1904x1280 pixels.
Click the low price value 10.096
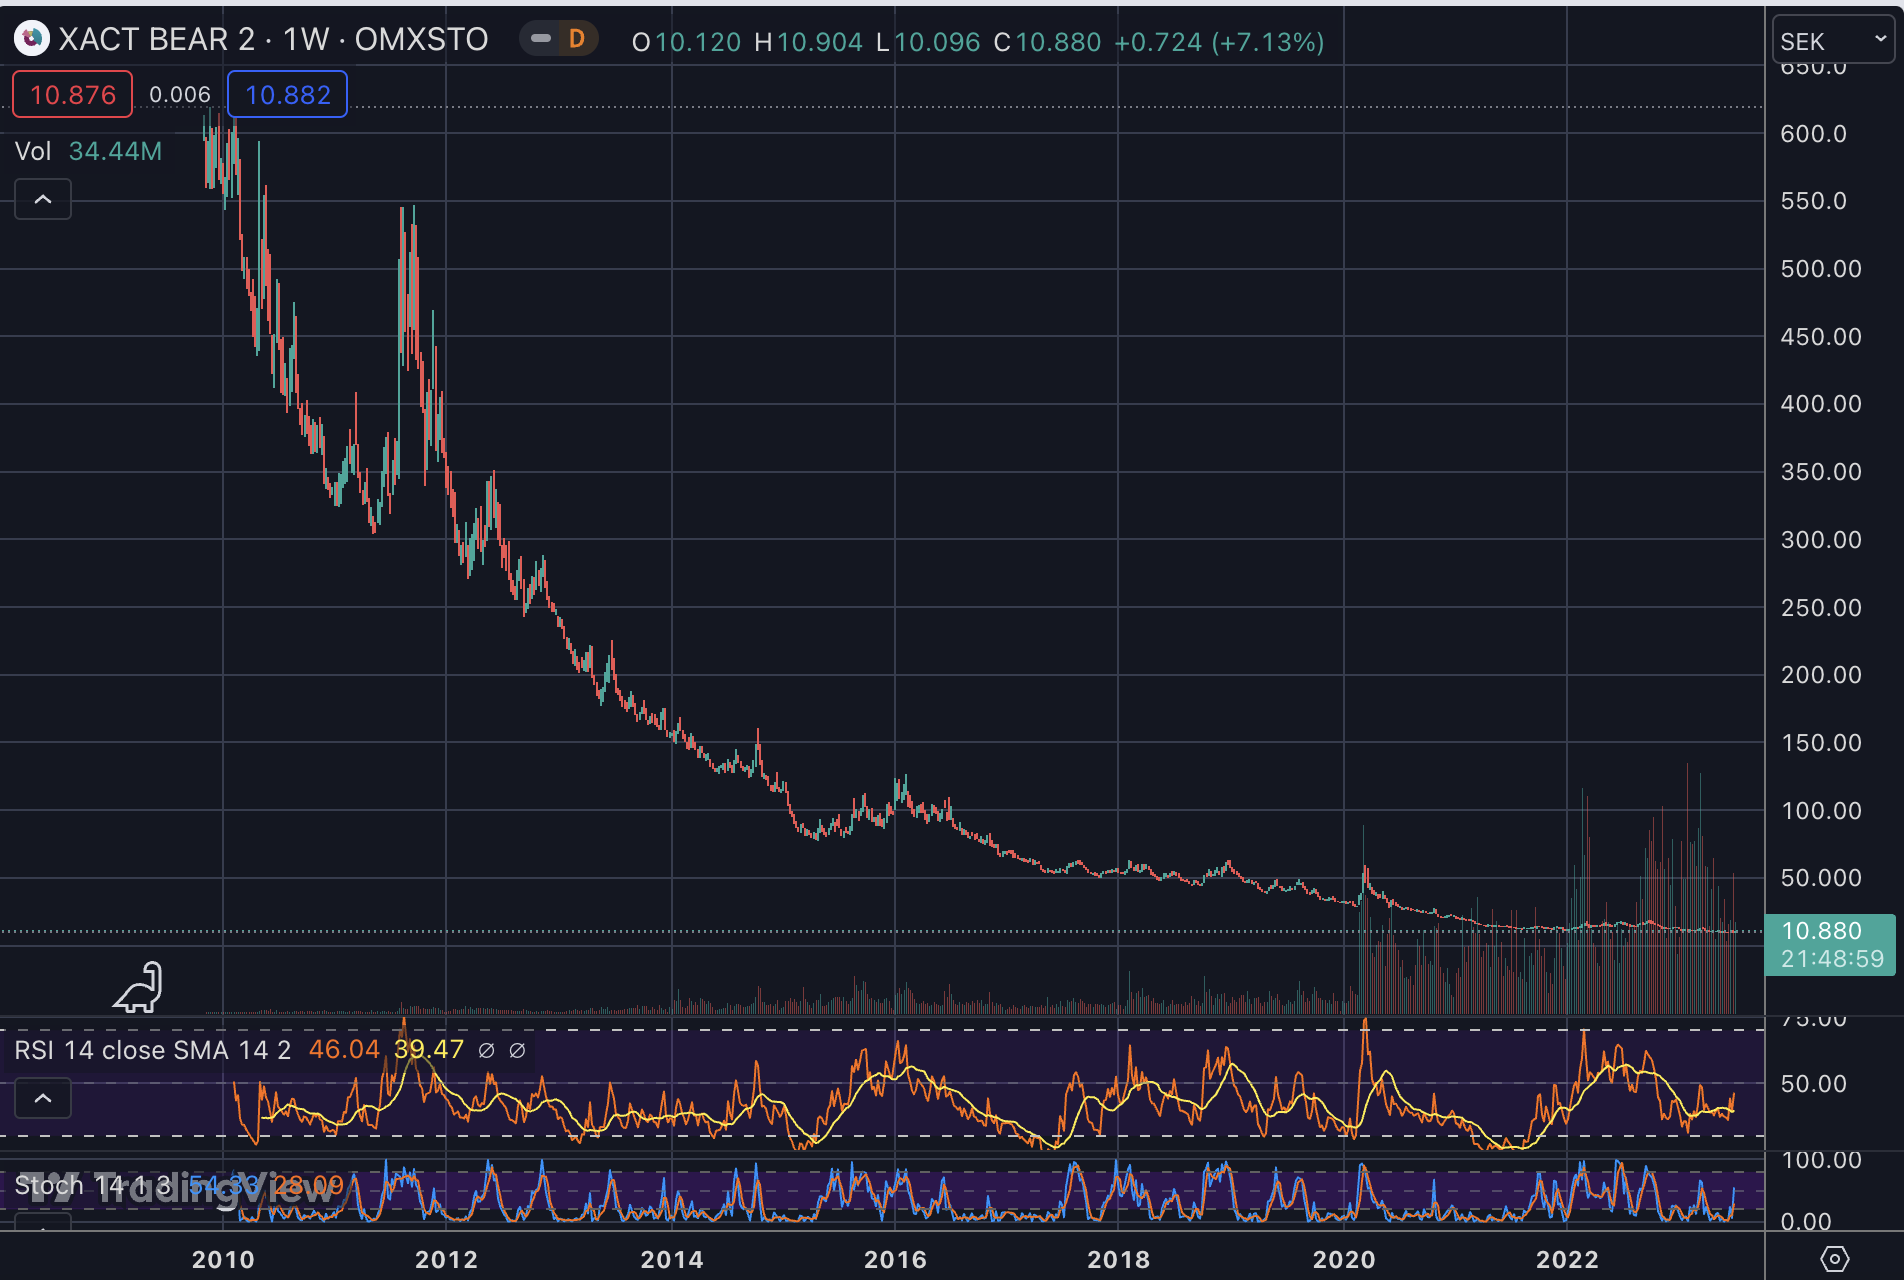pyautogui.click(x=937, y=42)
